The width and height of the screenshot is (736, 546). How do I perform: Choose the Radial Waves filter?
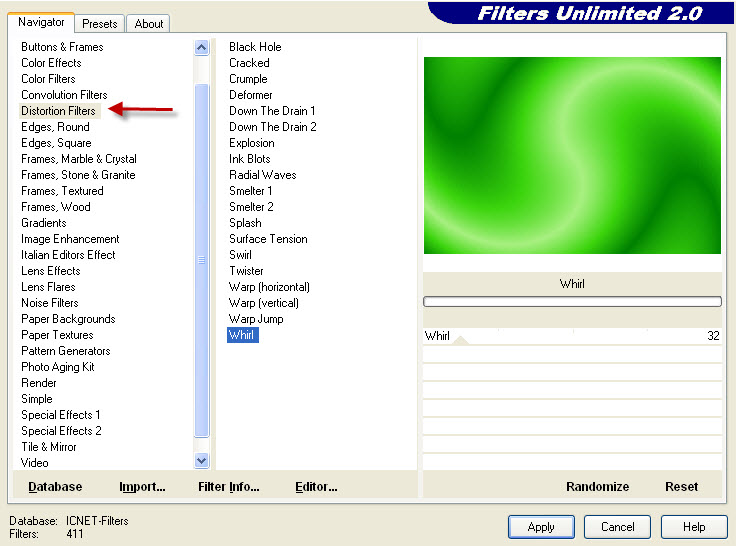pyautogui.click(x=262, y=175)
